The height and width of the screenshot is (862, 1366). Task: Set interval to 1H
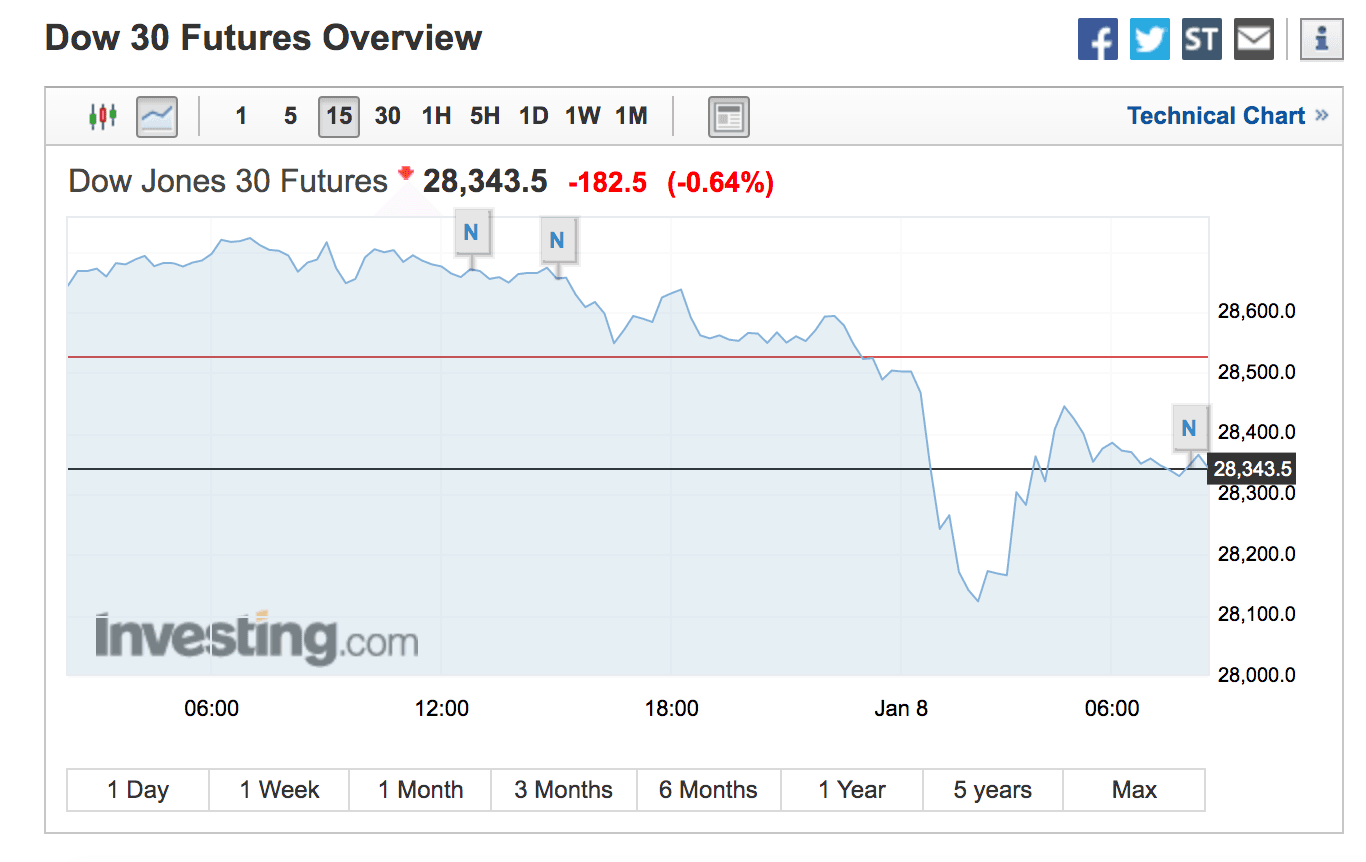coord(436,116)
